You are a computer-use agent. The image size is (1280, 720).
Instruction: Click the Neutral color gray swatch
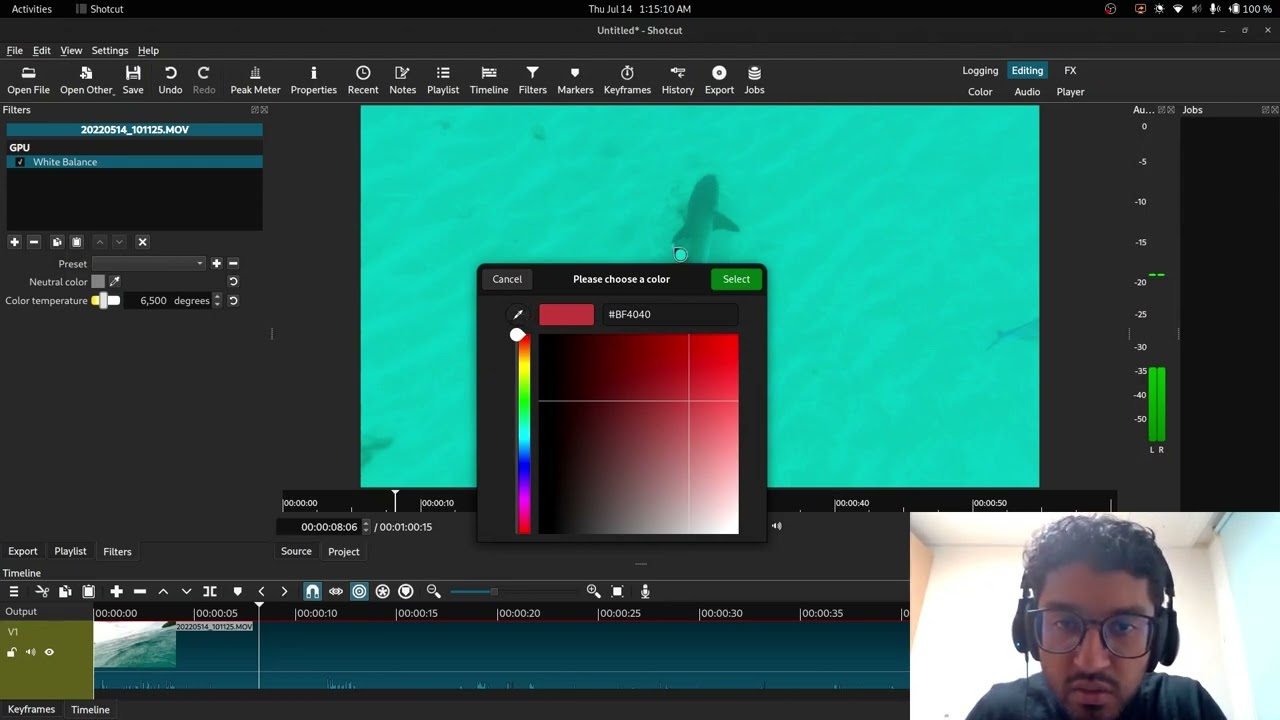tap(98, 282)
